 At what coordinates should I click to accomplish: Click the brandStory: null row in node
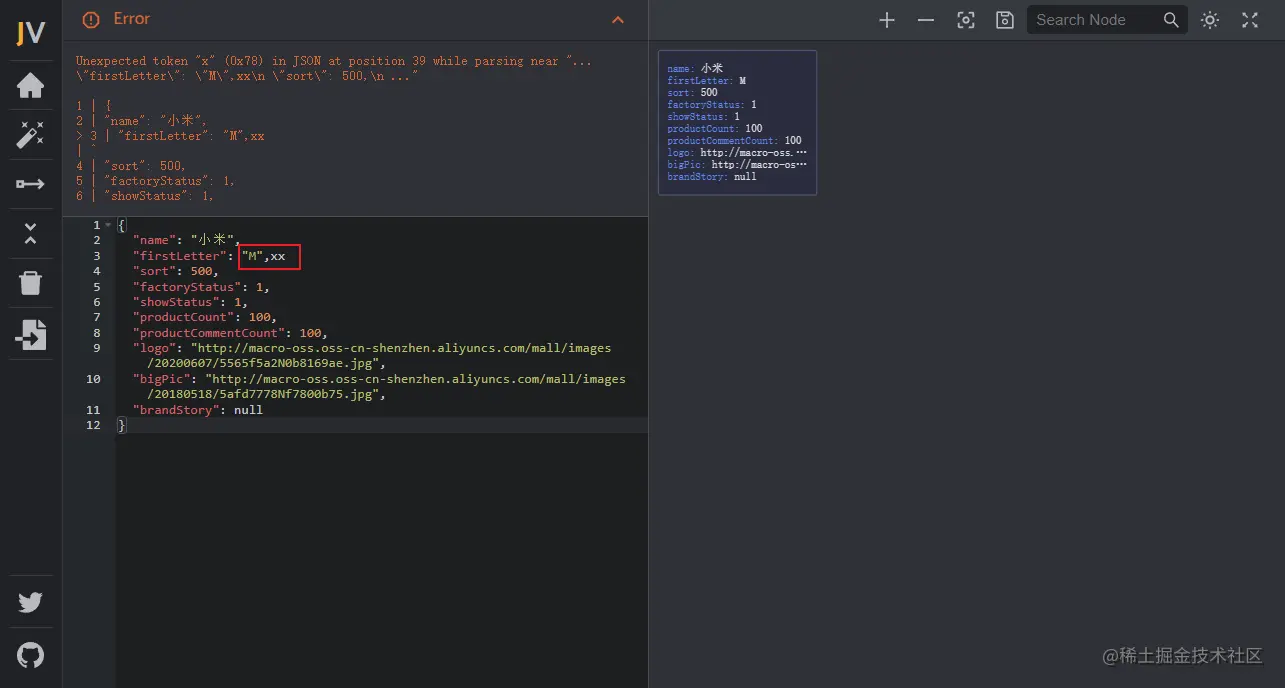point(712,177)
